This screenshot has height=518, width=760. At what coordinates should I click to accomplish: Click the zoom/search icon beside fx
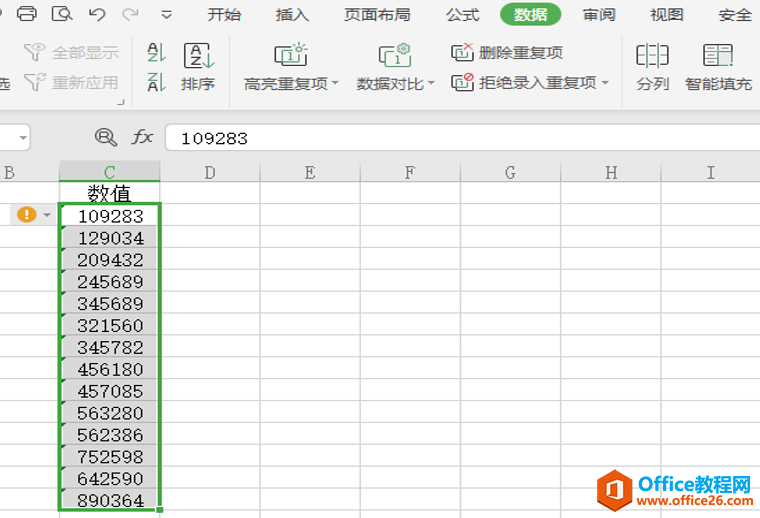tap(106, 138)
